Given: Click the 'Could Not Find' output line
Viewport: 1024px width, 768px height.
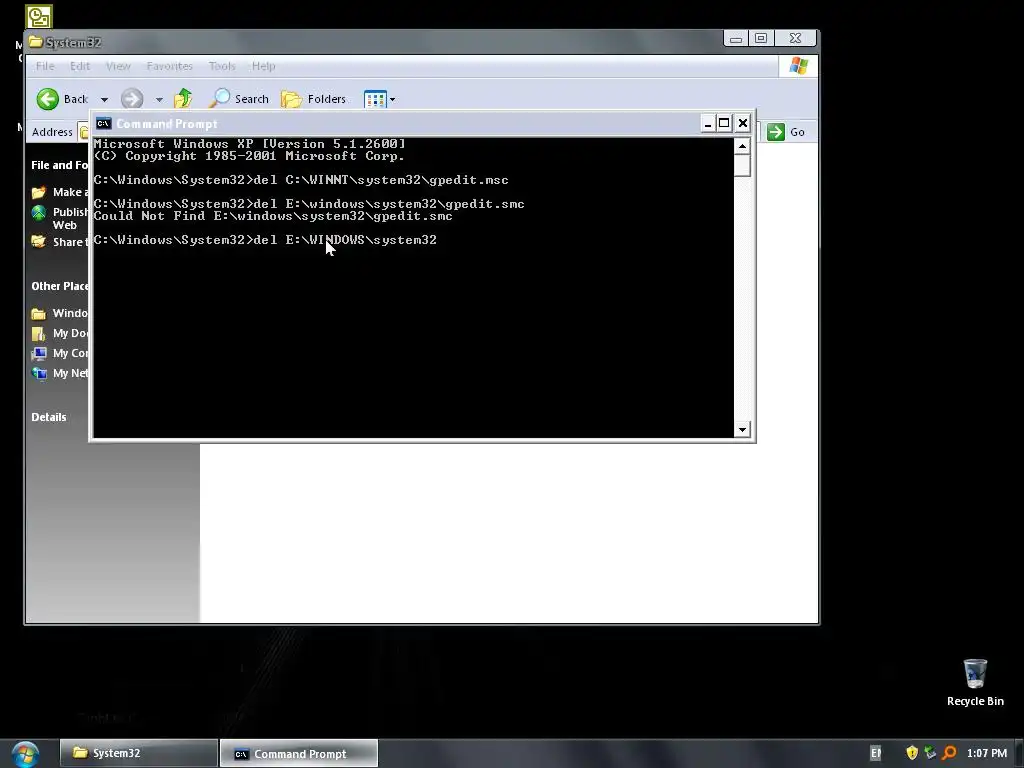Looking at the screenshot, I should tap(273, 216).
